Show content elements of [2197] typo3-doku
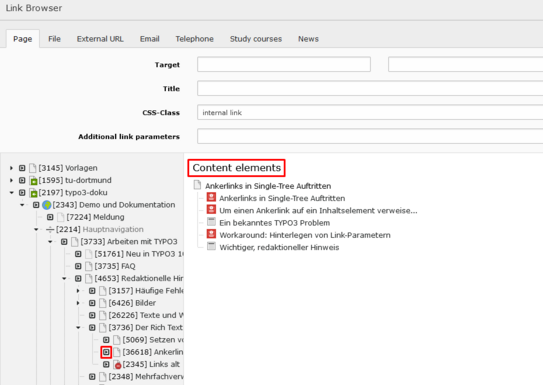This screenshot has height=385, width=543. (x=22, y=192)
